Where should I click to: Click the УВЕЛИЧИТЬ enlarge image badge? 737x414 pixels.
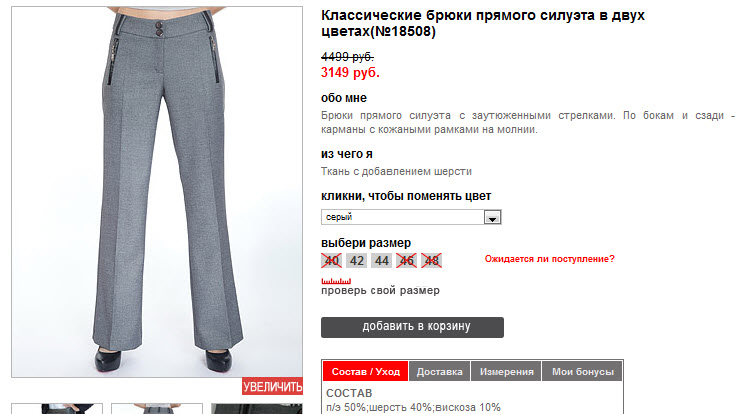(x=273, y=386)
